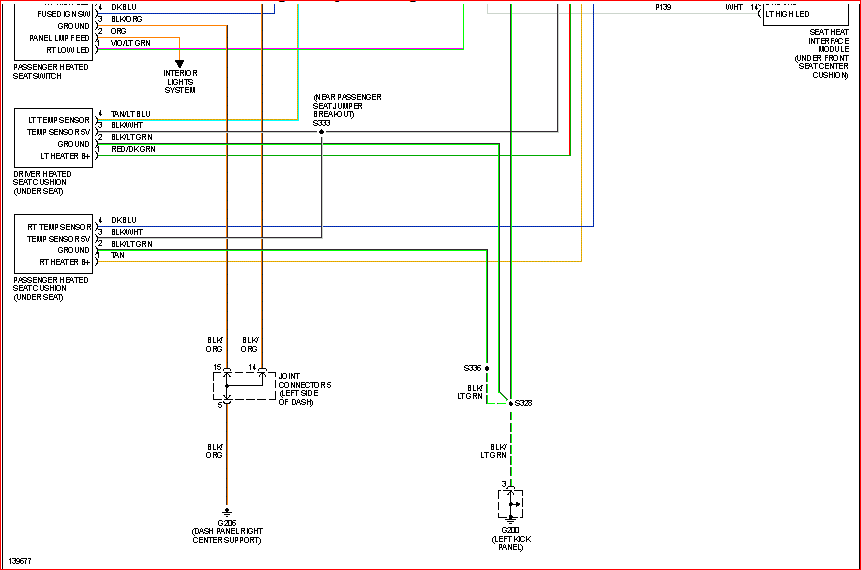Click the LT TEMP SENSOR terminal label
This screenshot has height=570, width=861.
click(59, 120)
